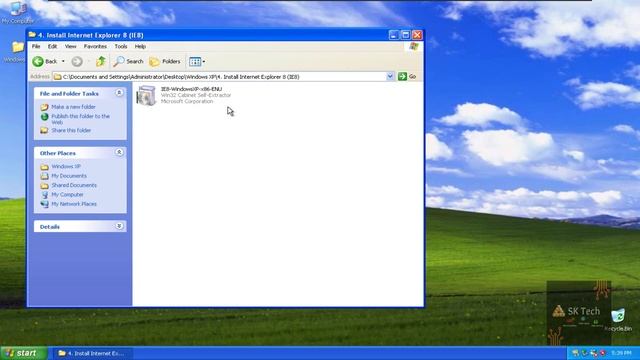Open Windows XP folder in Other Places

point(66,167)
